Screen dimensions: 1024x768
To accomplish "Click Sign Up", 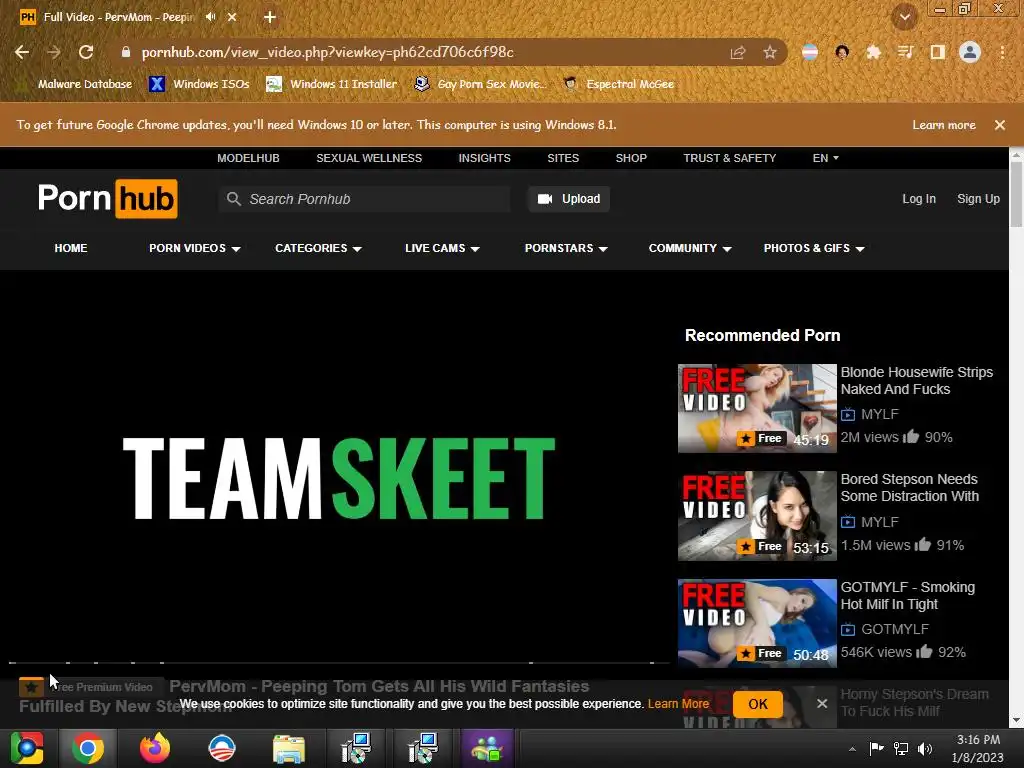I will click(978, 199).
